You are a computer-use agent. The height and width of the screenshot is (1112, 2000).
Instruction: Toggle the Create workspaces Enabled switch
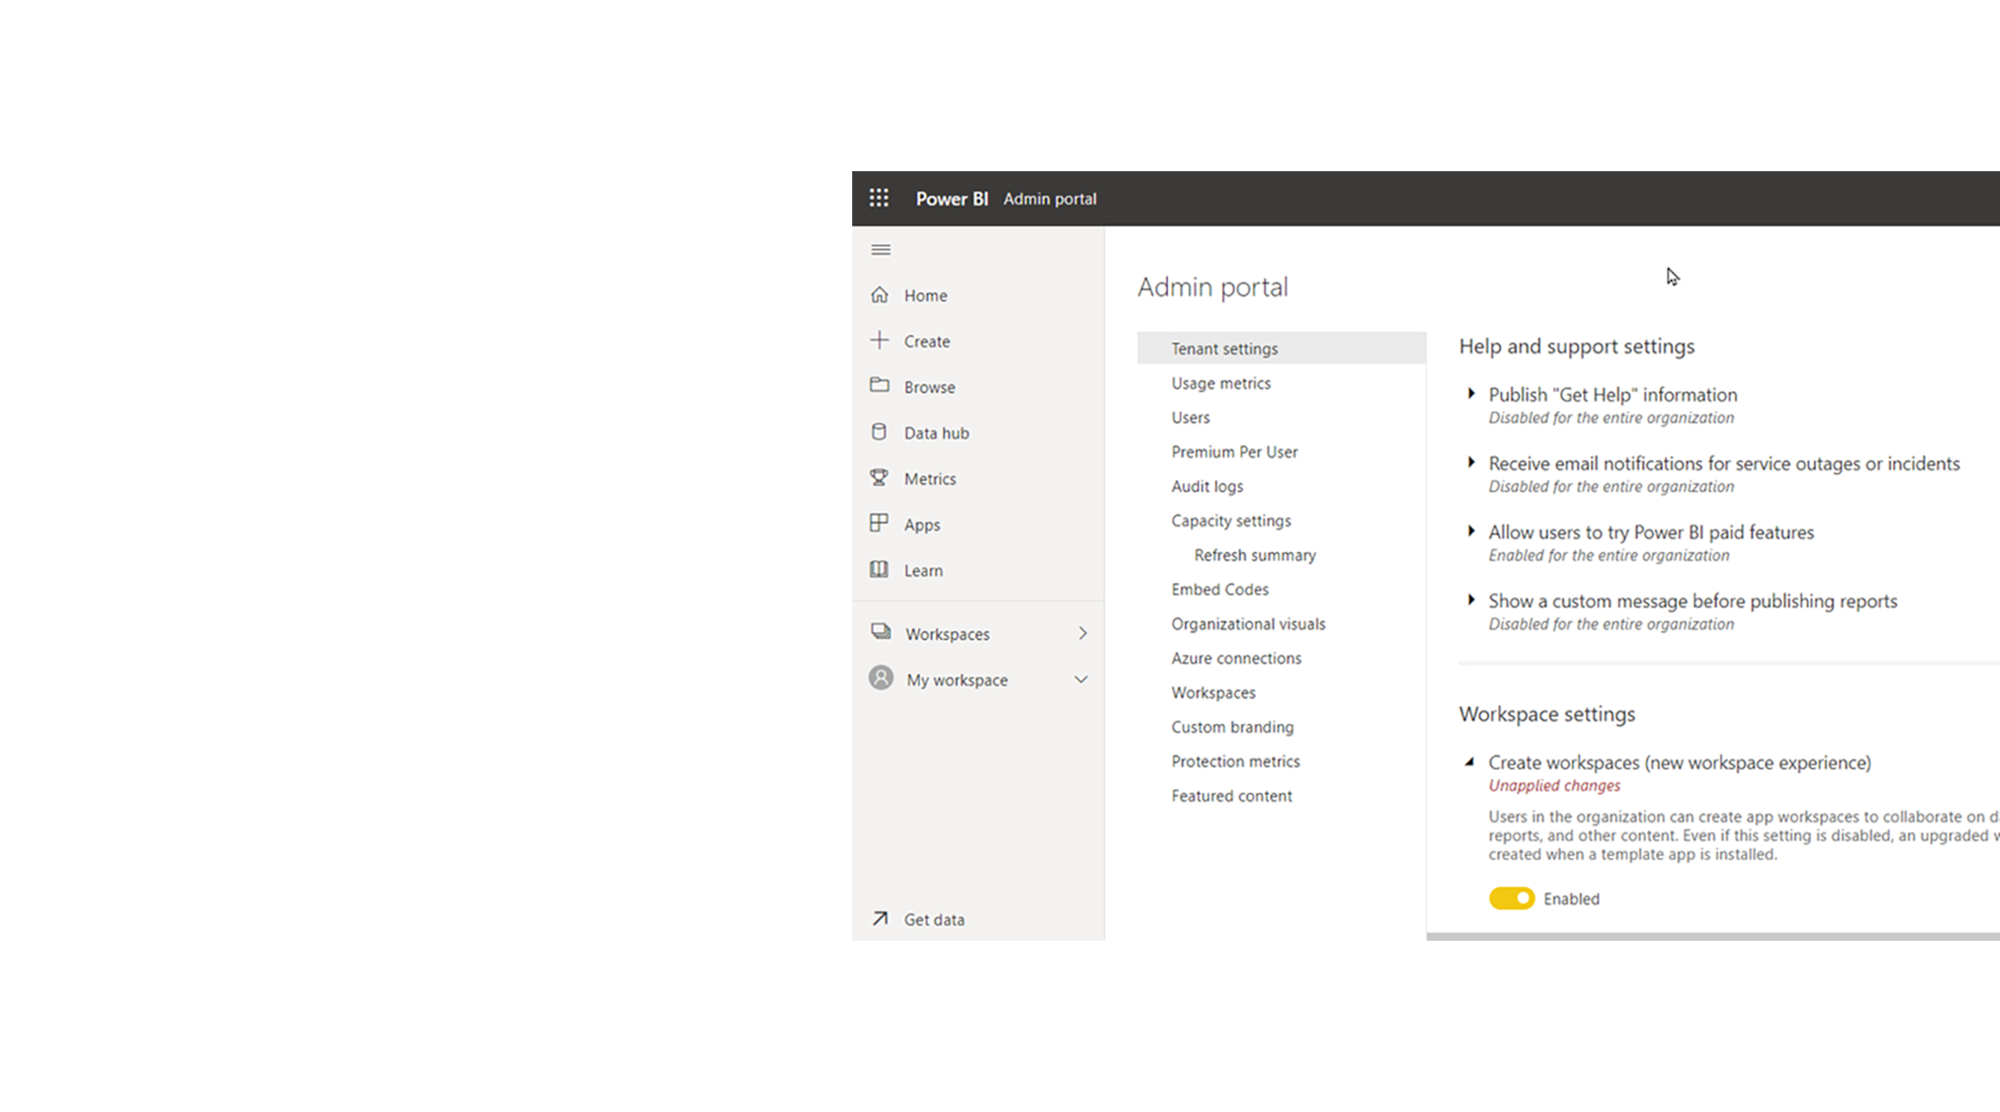tap(1511, 898)
